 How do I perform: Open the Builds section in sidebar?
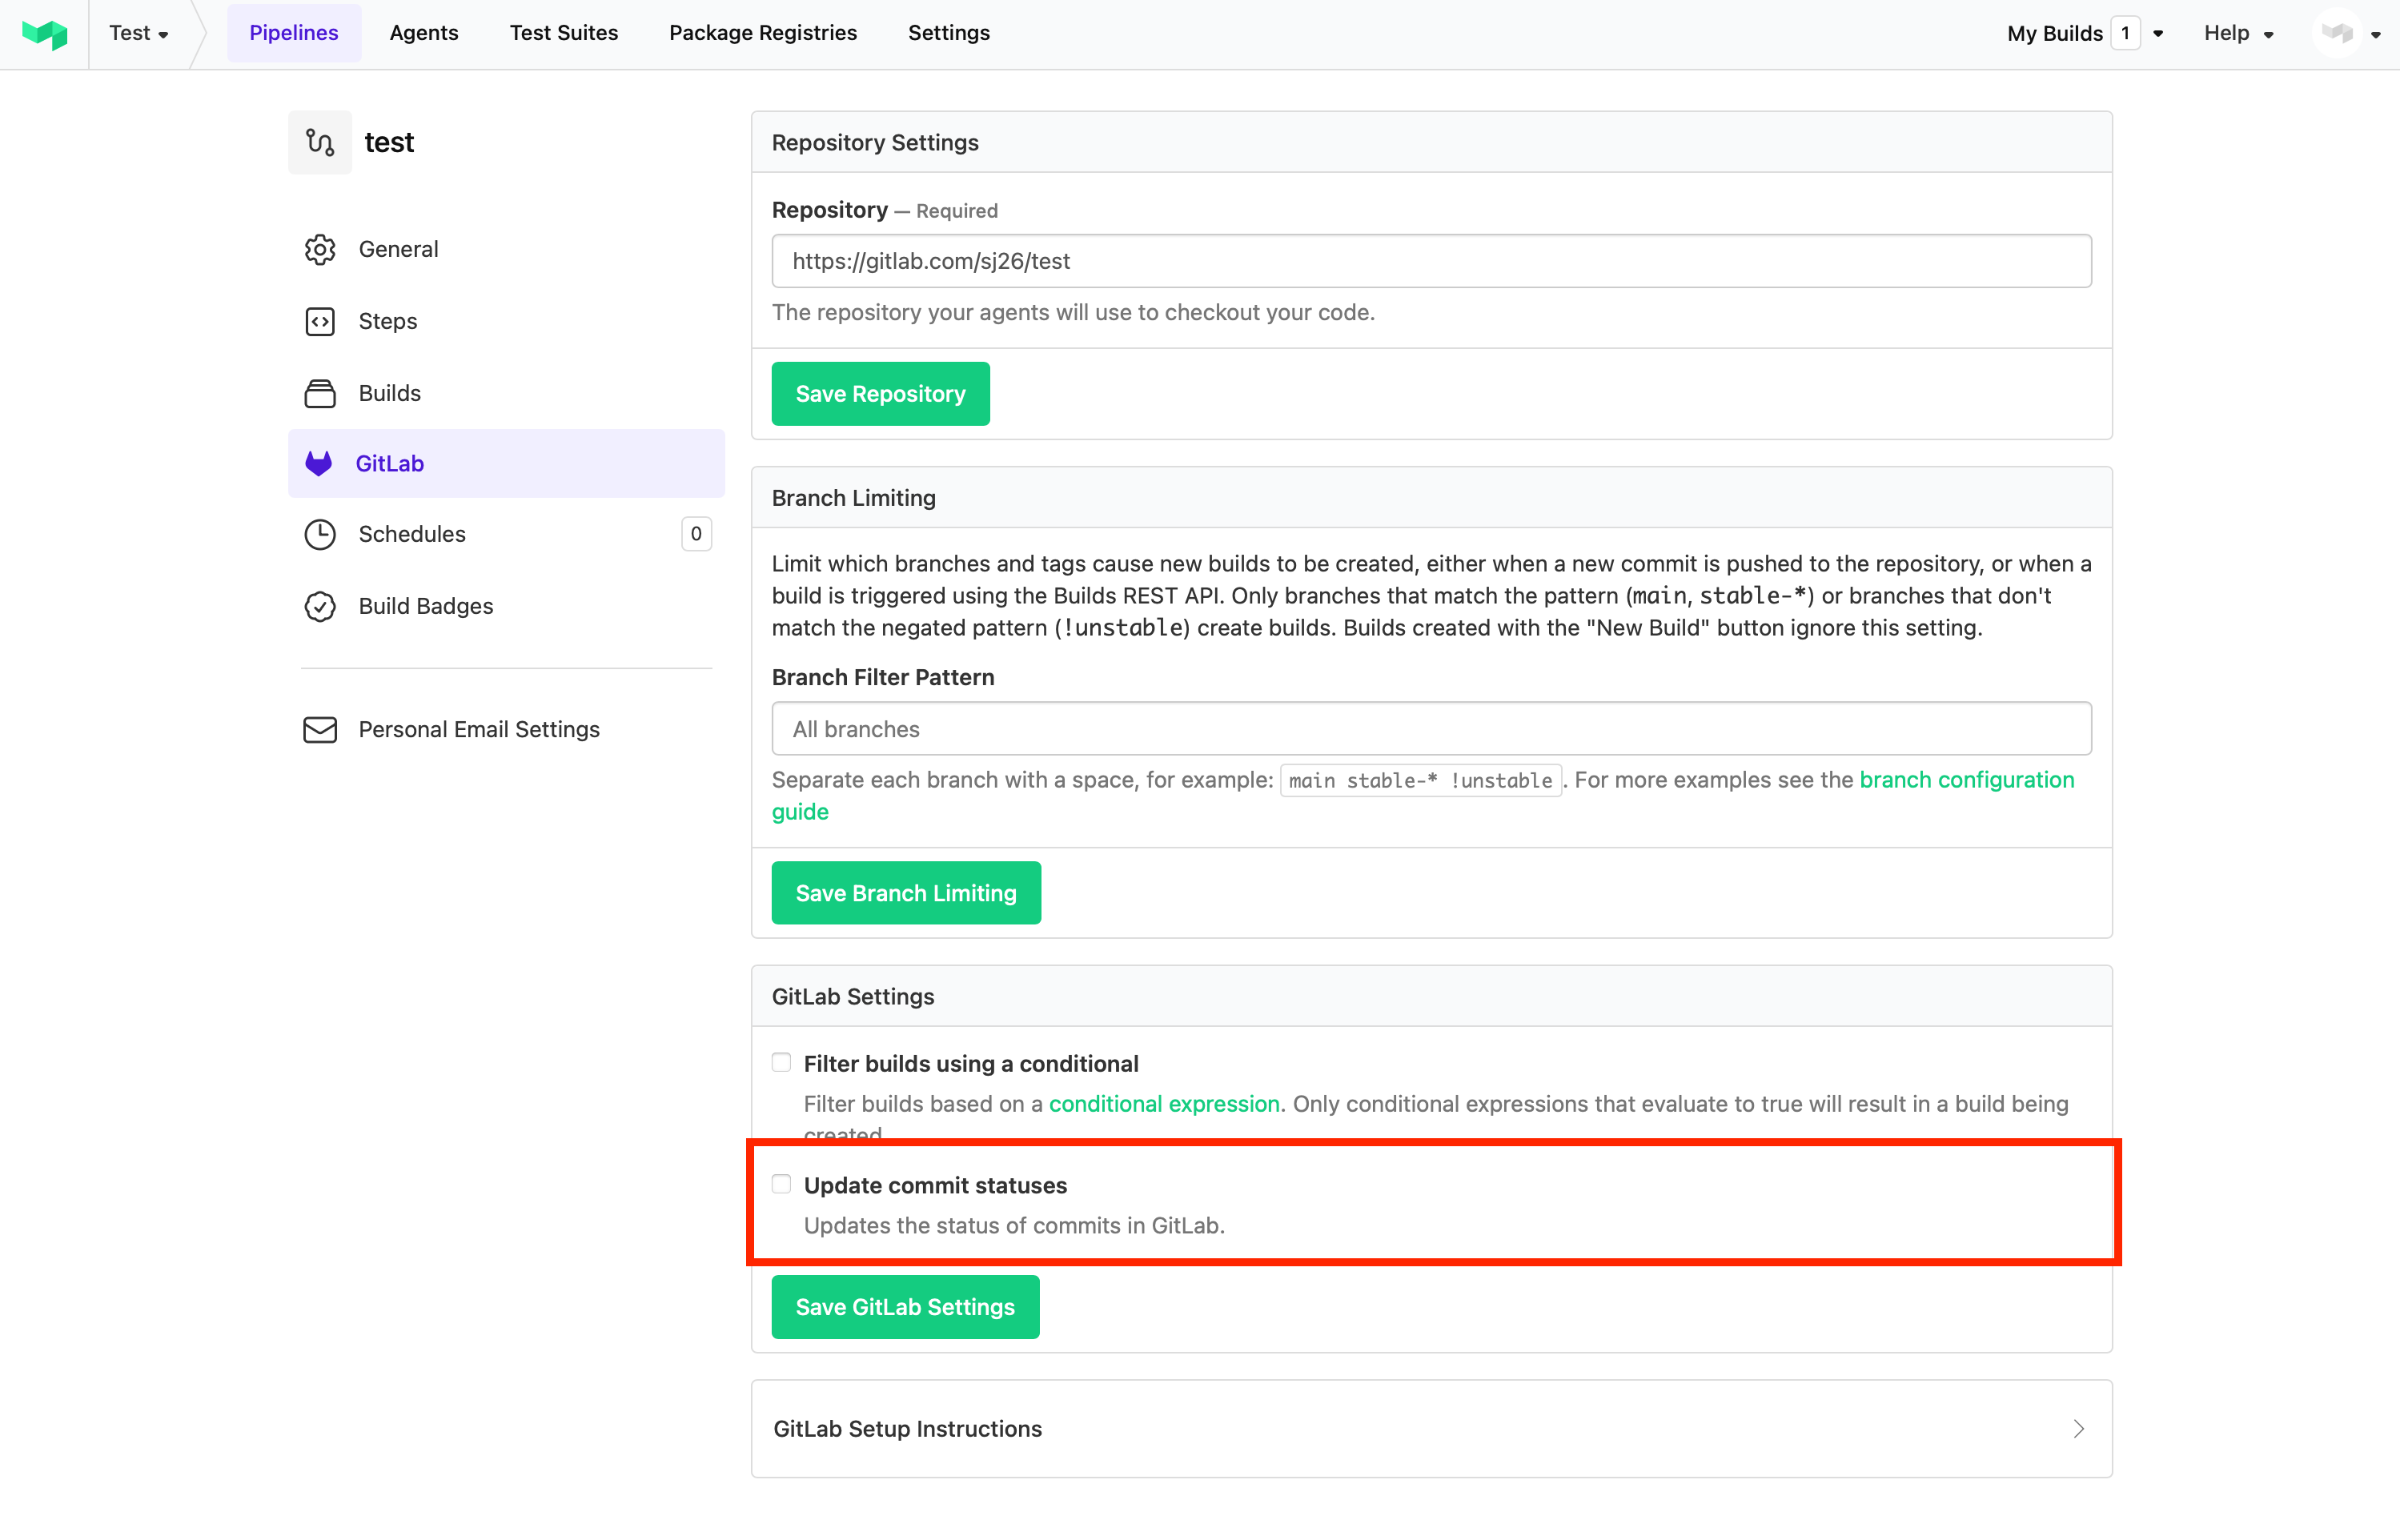390,393
